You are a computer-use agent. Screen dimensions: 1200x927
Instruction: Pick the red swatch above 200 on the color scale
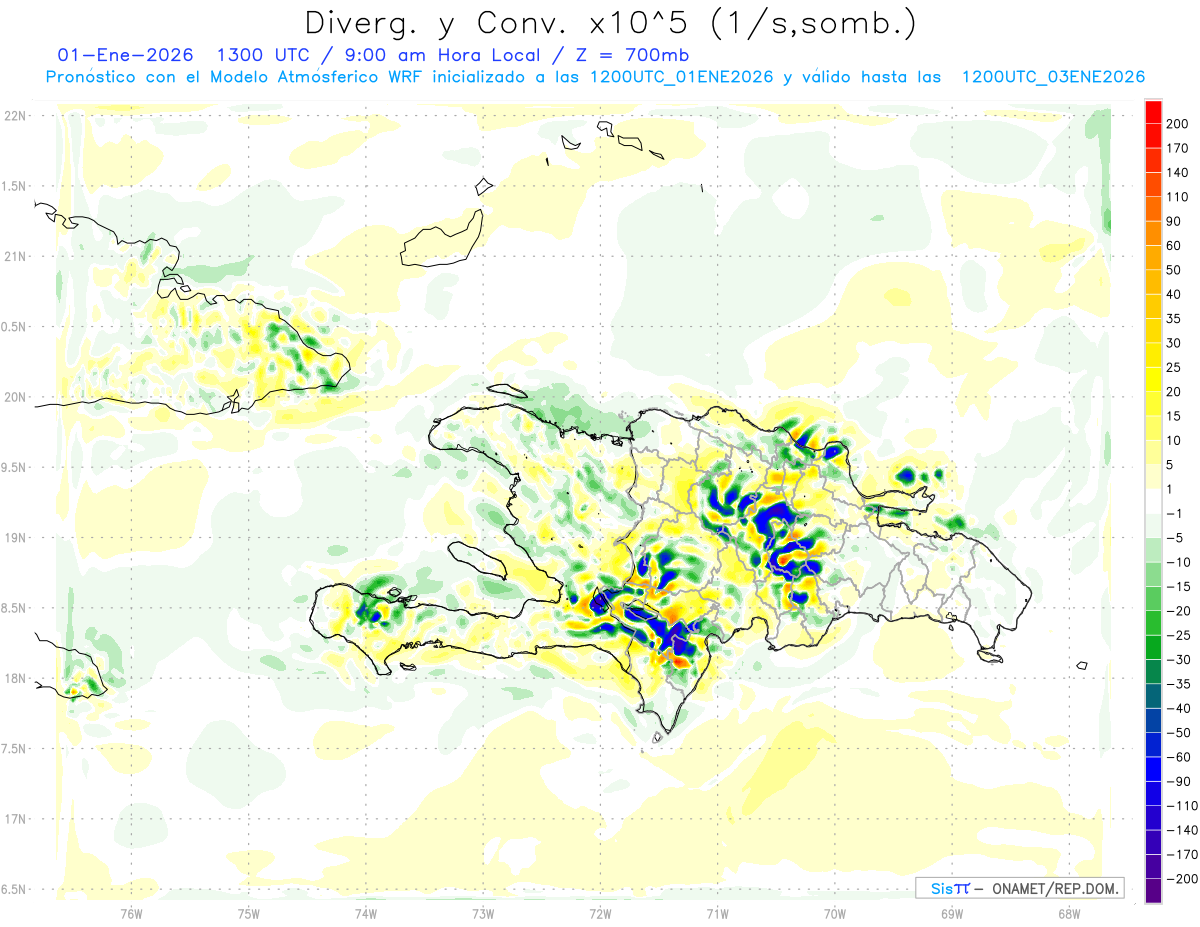click(x=1153, y=112)
